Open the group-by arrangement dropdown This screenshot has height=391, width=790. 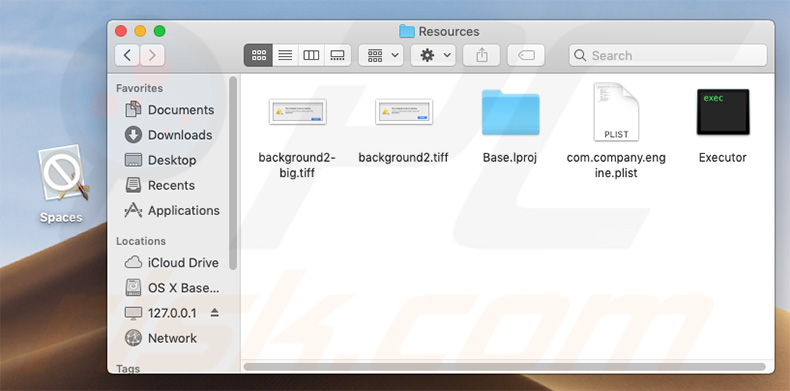(x=381, y=55)
